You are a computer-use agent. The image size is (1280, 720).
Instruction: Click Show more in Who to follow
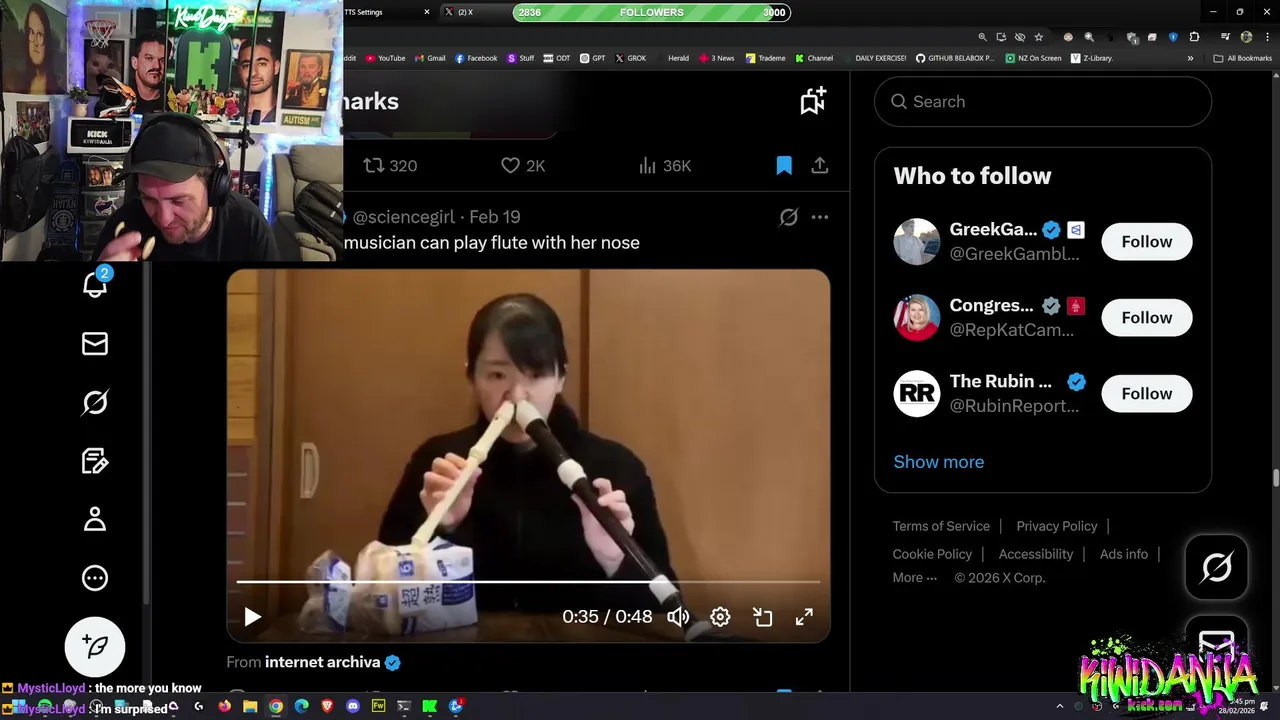click(939, 462)
